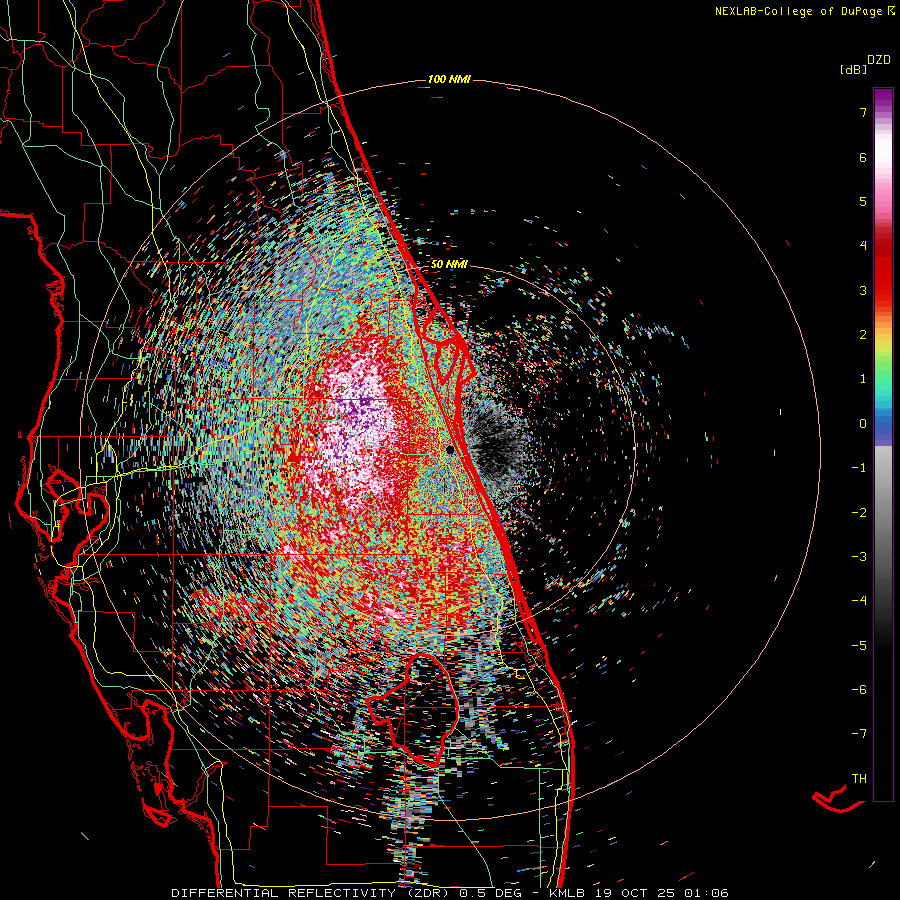
Task: Click the 0.5 DEG elevation label
Action: point(491,893)
